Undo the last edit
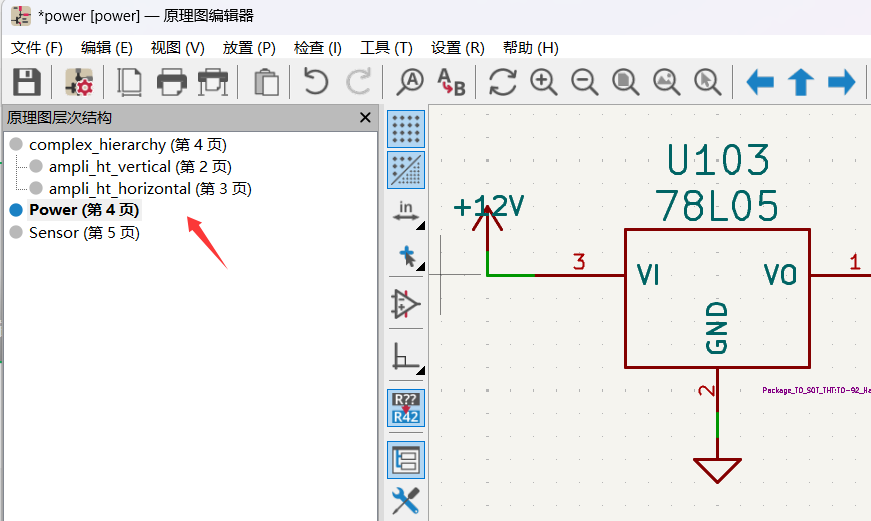The width and height of the screenshot is (871, 521). pyautogui.click(x=316, y=82)
